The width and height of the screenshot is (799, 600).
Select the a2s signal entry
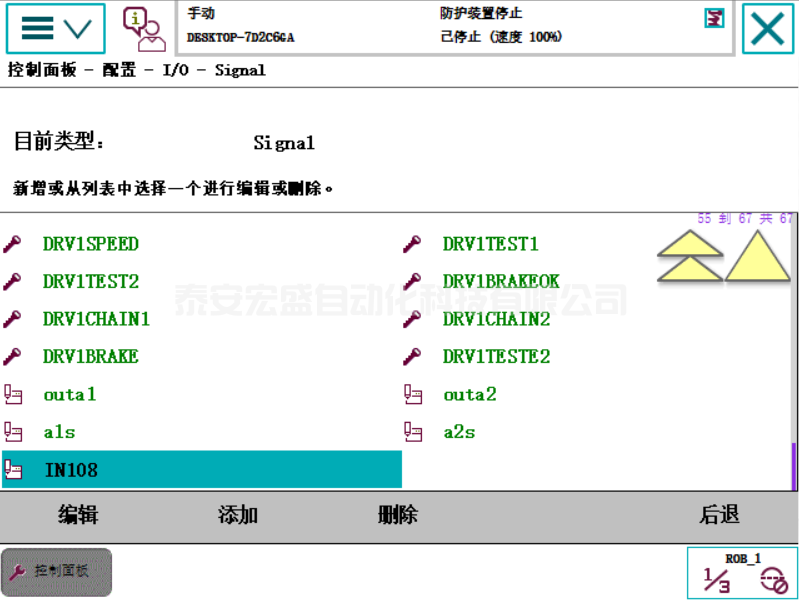coord(459,432)
